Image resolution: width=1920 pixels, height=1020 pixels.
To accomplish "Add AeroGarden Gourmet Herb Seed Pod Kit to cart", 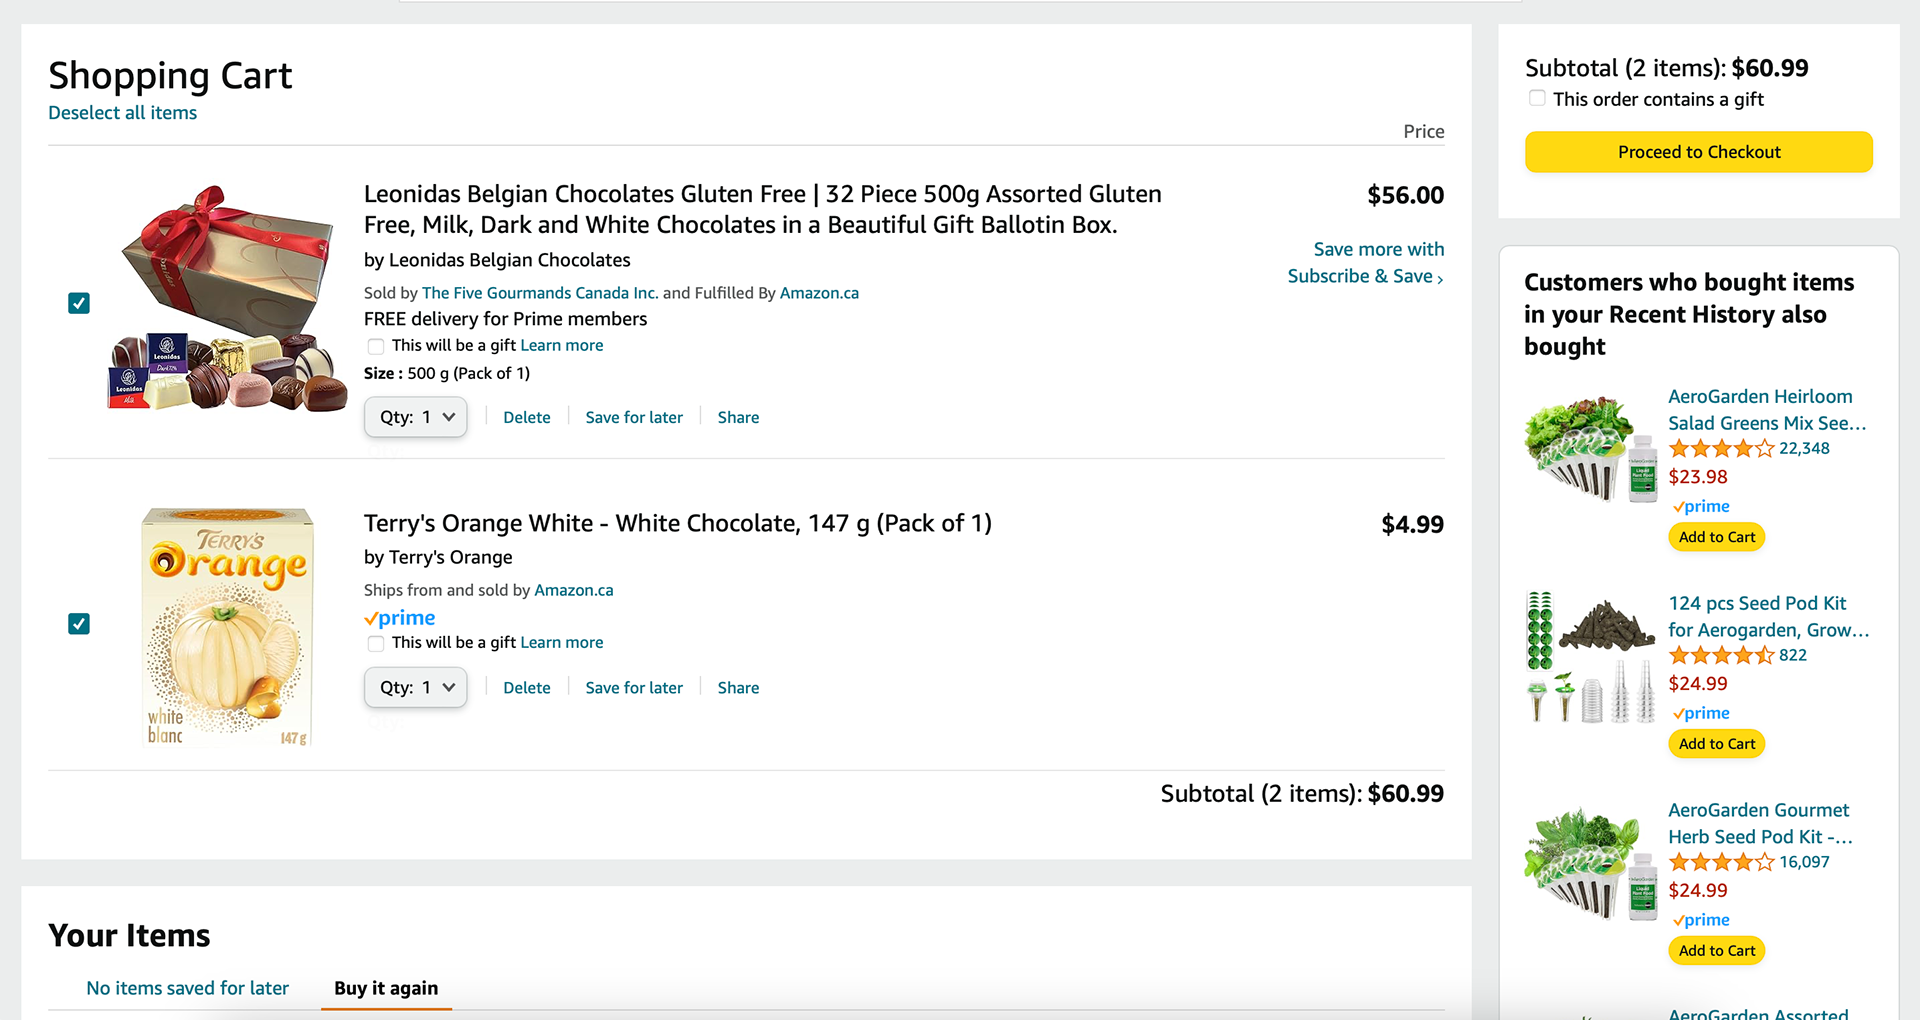I will (1716, 951).
